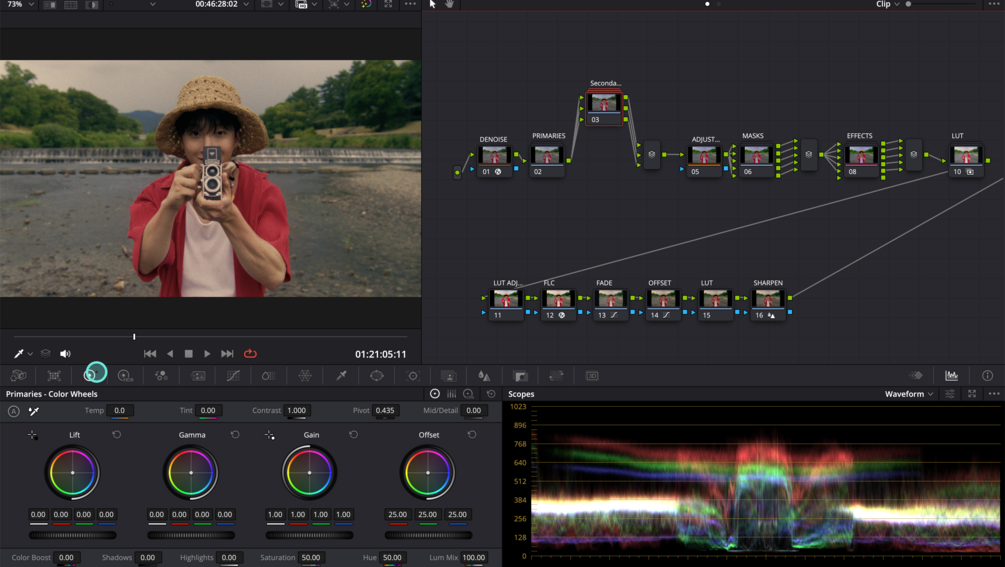
Task: Play the clip forward
Action: pyautogui.click(x=207, y=354)
